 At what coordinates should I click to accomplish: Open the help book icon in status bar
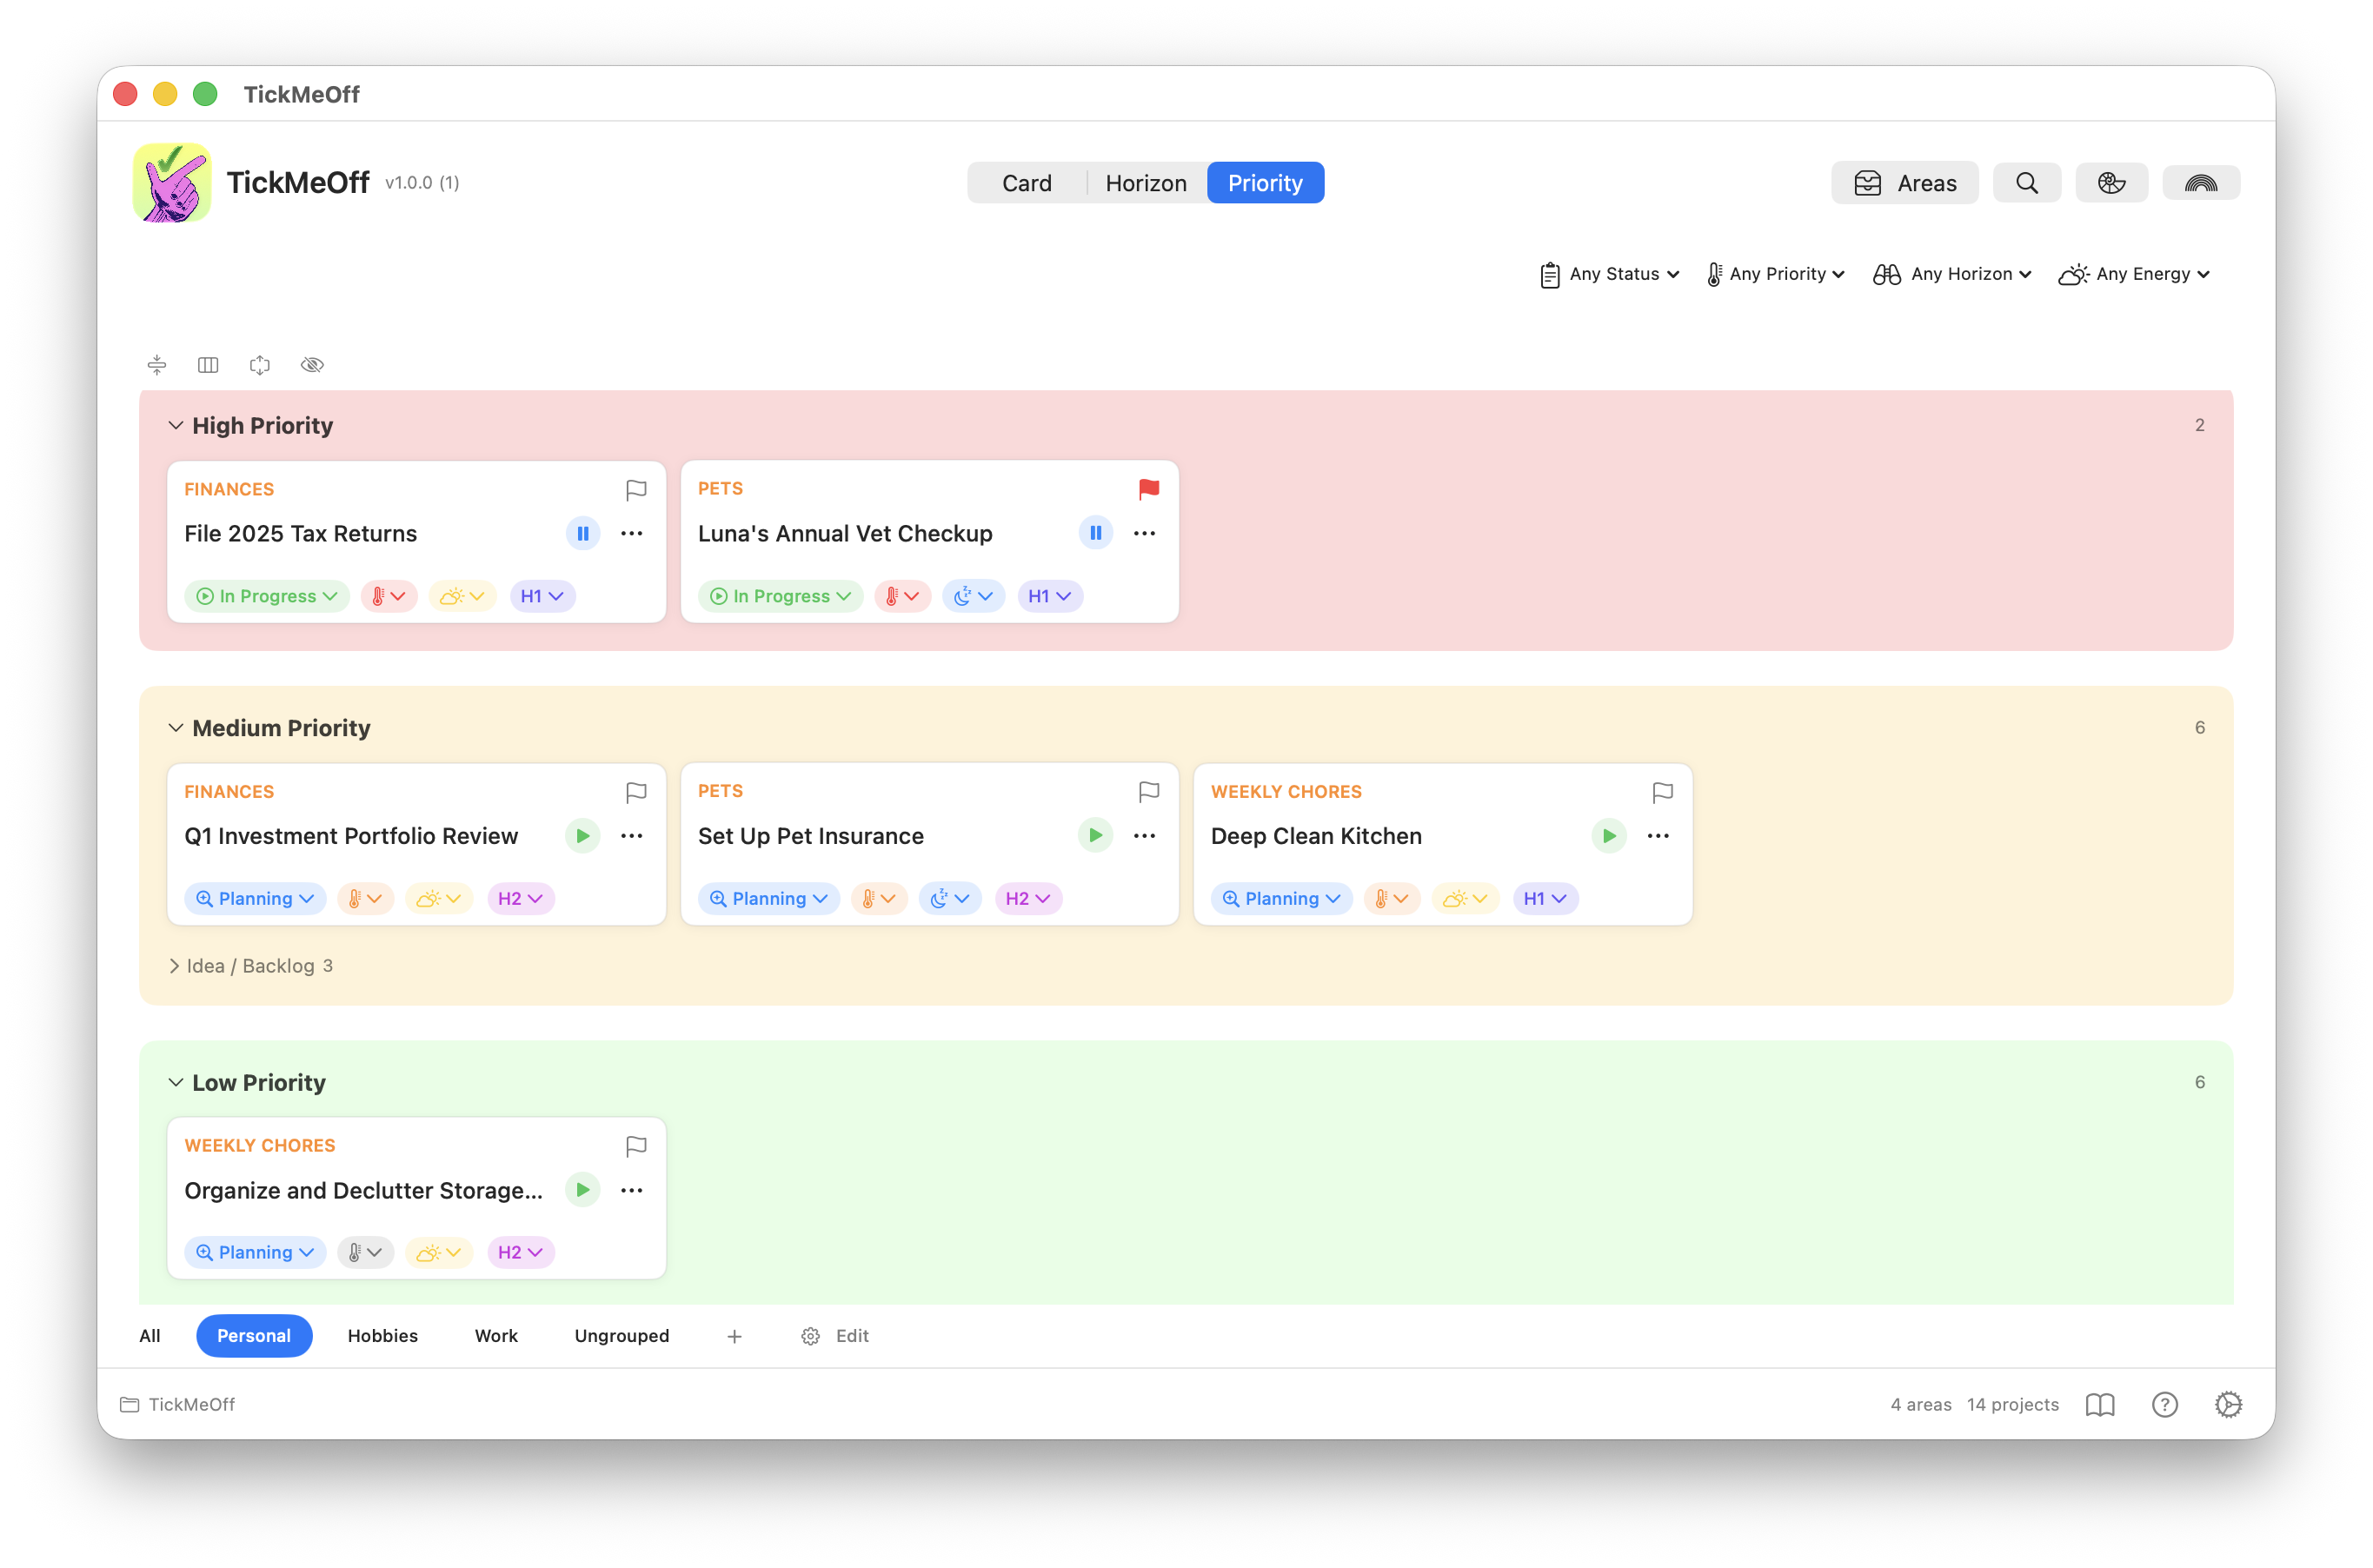[2099, 1404]
